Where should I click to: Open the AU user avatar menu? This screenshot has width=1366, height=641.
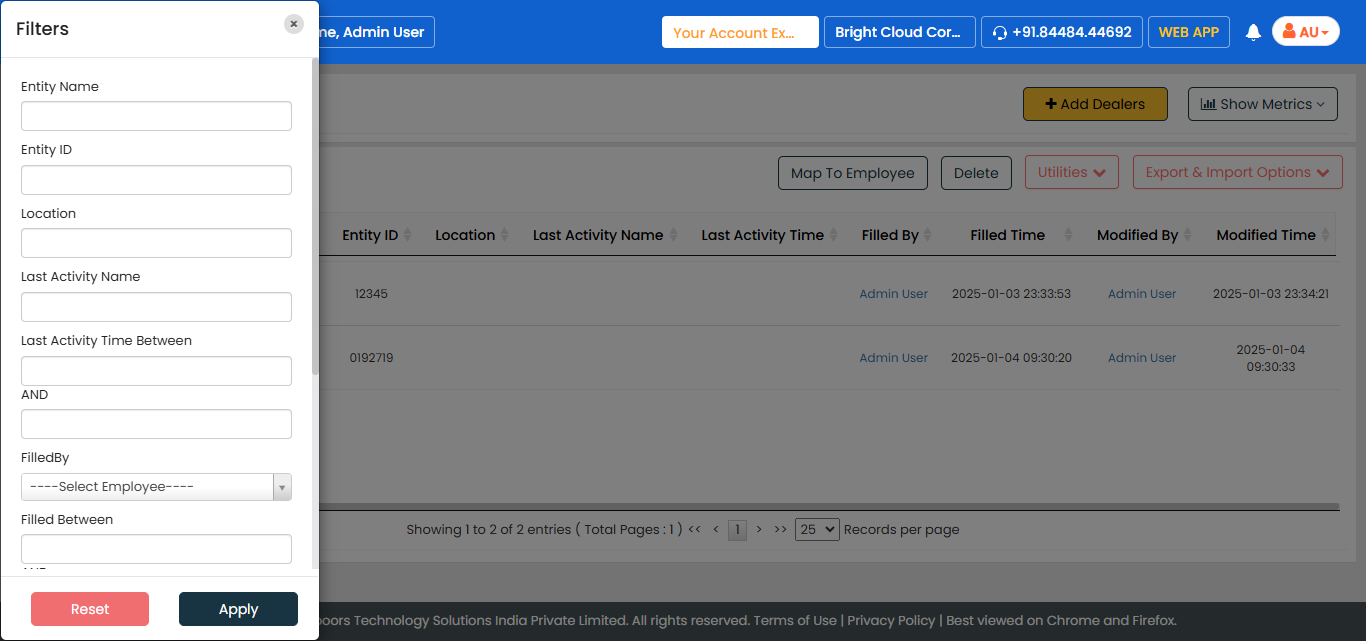1305,32
